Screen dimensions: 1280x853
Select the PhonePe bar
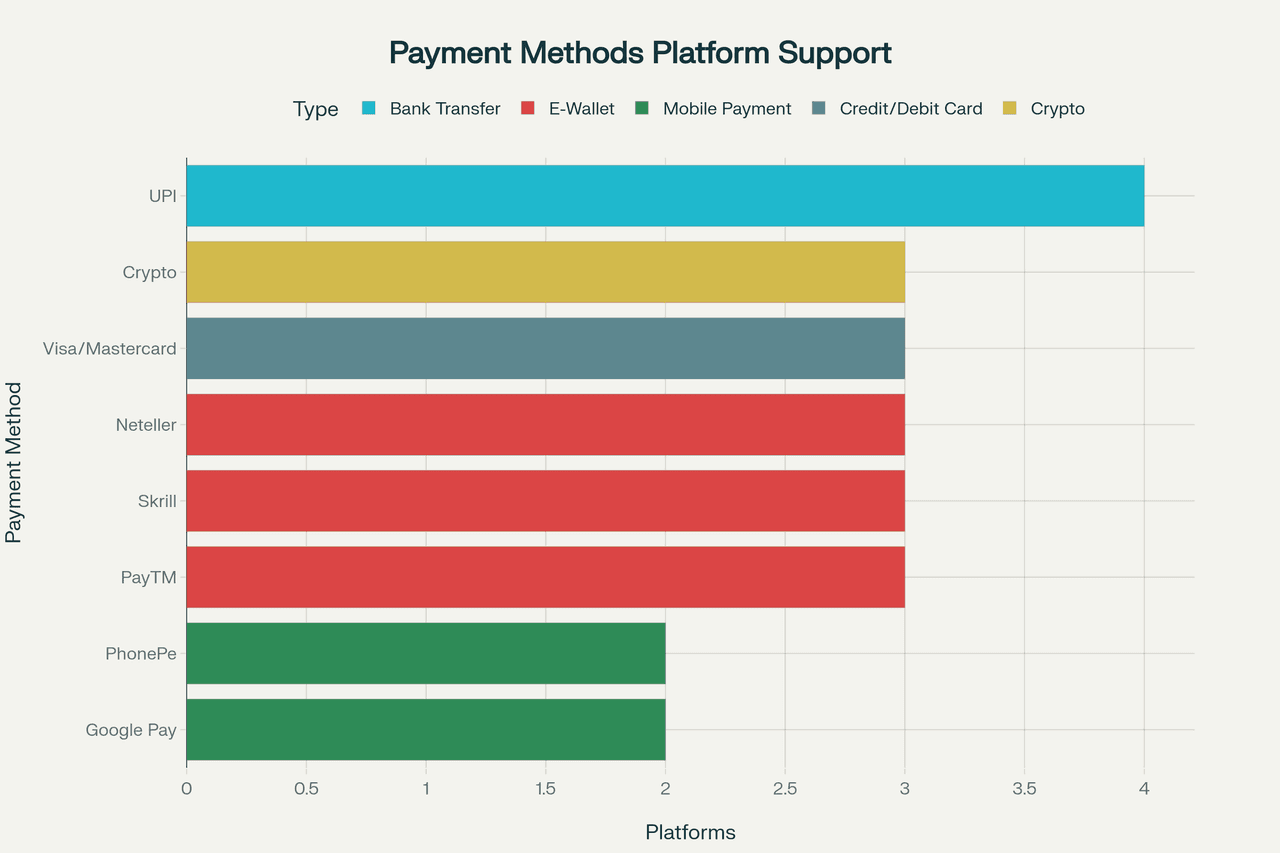point(425,653)
